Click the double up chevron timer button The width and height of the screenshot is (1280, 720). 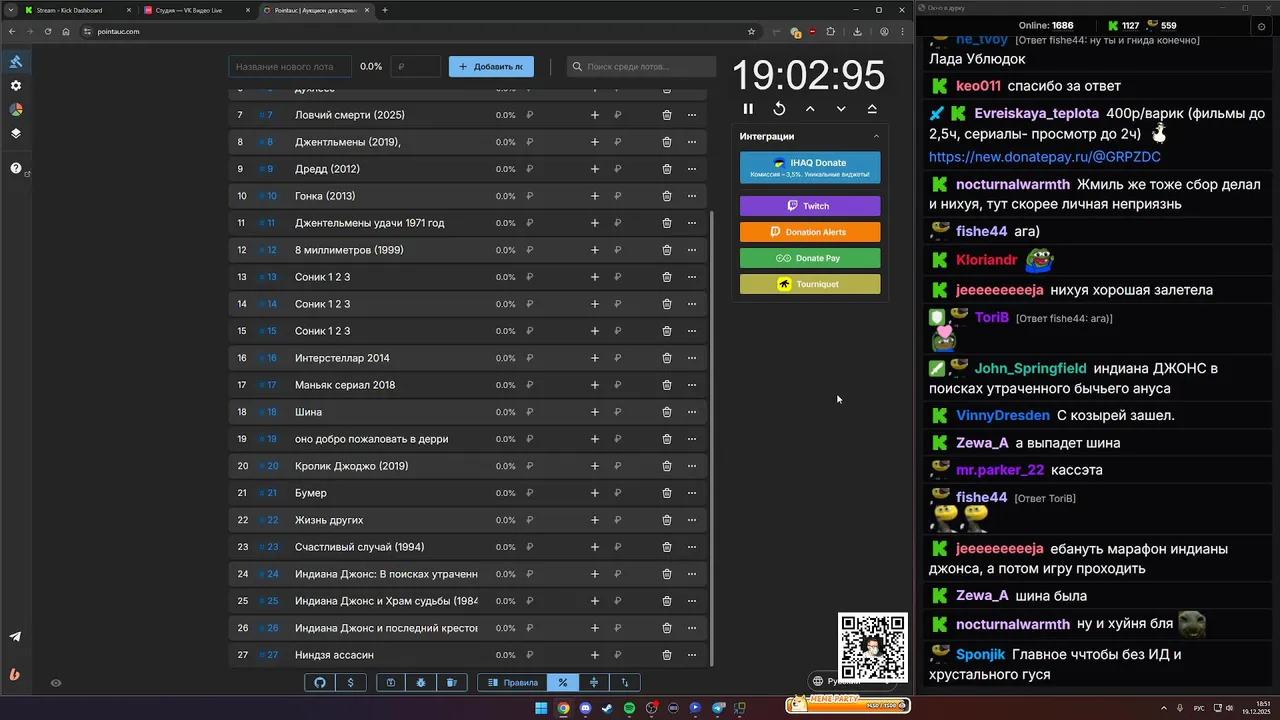click(872, 109)
